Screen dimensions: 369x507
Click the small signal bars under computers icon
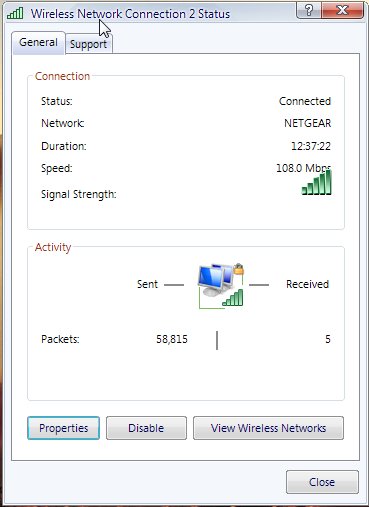click(x=233, y=297)
